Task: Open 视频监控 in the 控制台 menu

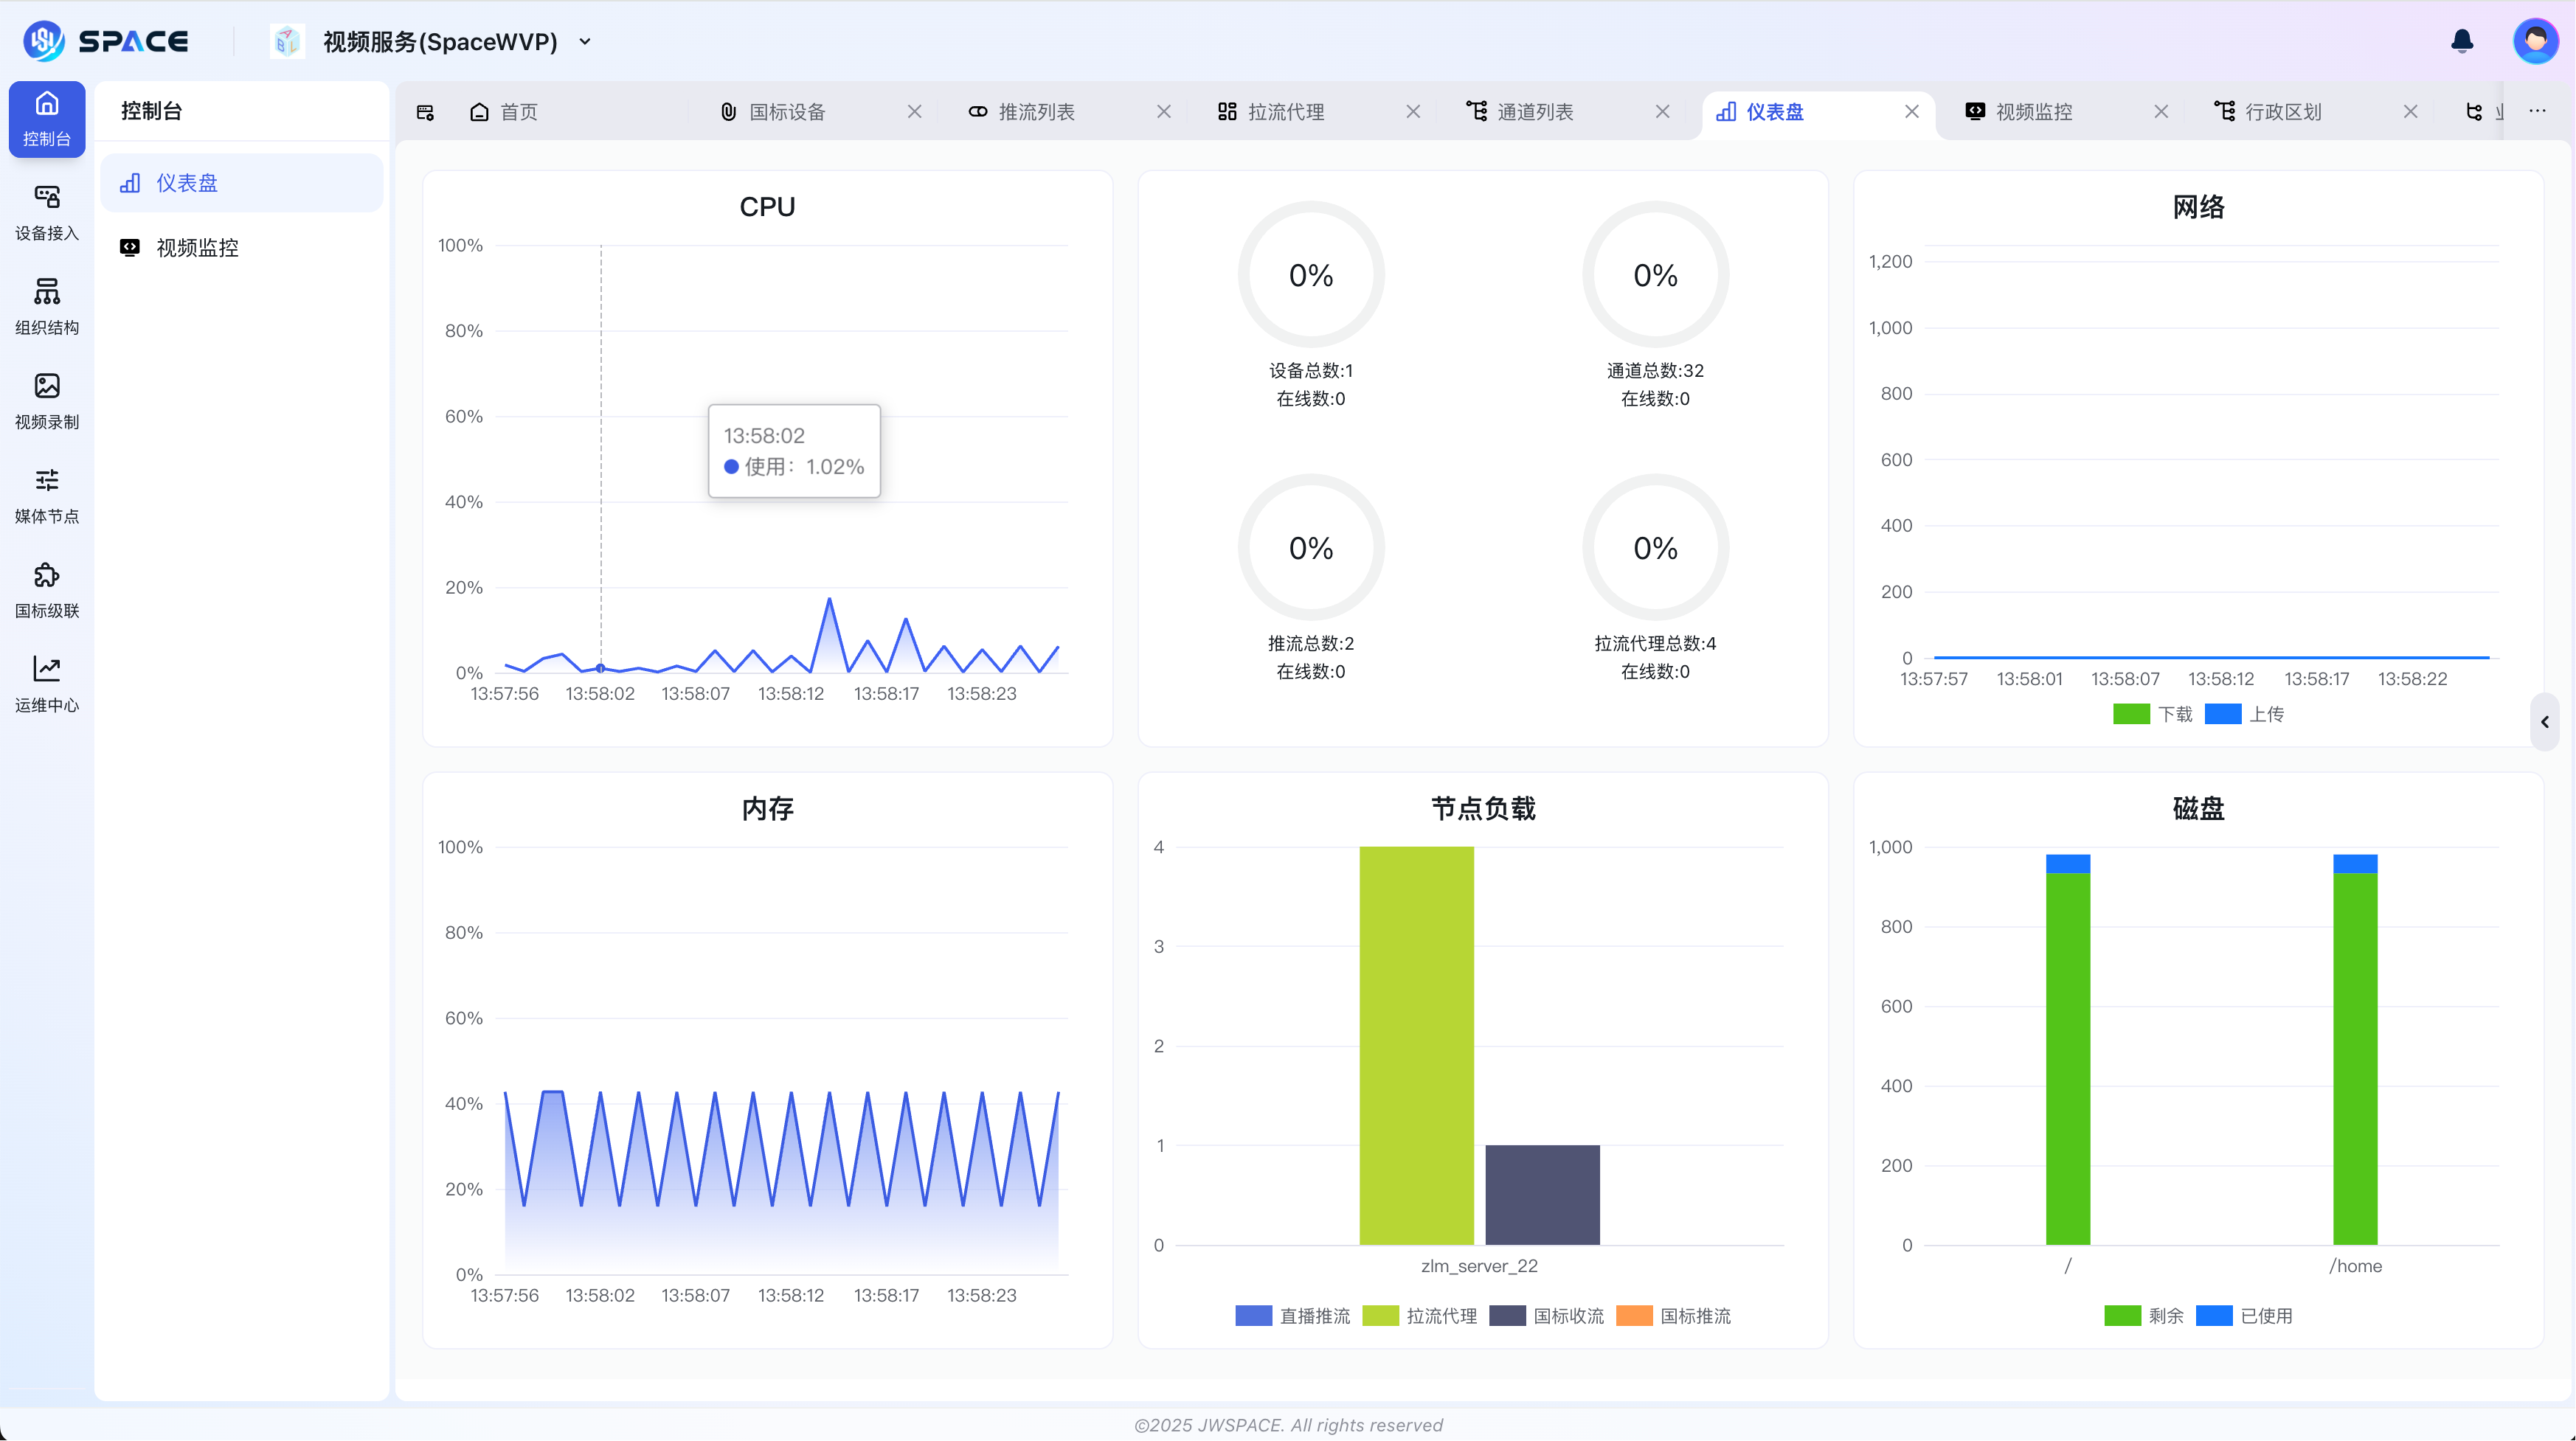Action: click(197, 248)
